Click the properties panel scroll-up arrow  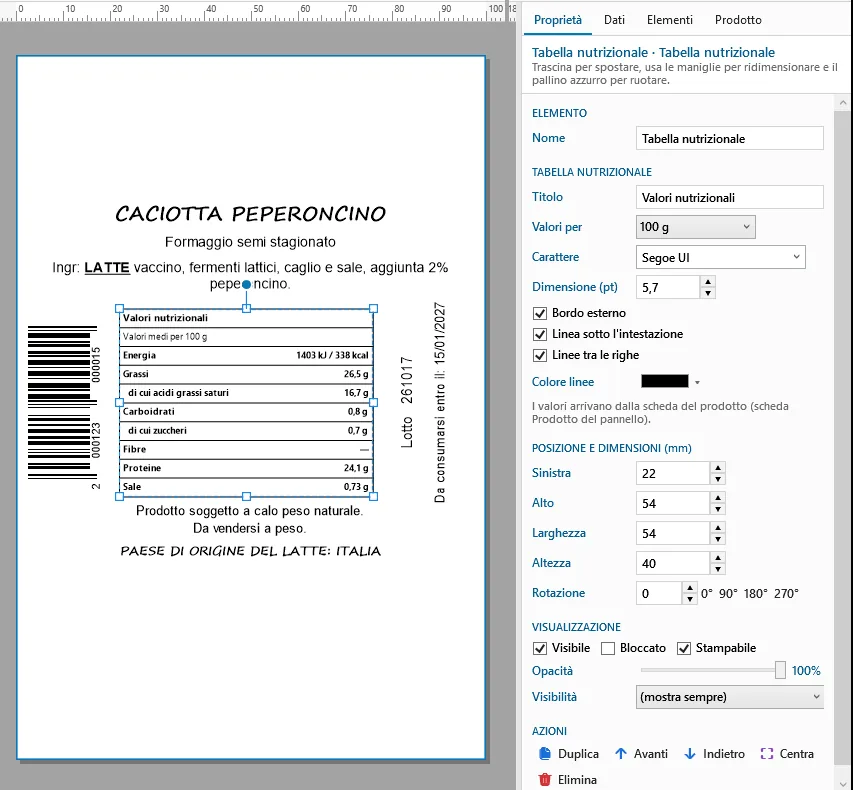point(843,102)
